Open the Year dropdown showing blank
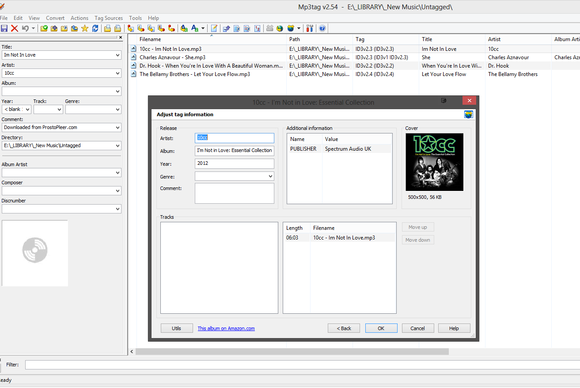580x388 pixels. coord(27,109)
